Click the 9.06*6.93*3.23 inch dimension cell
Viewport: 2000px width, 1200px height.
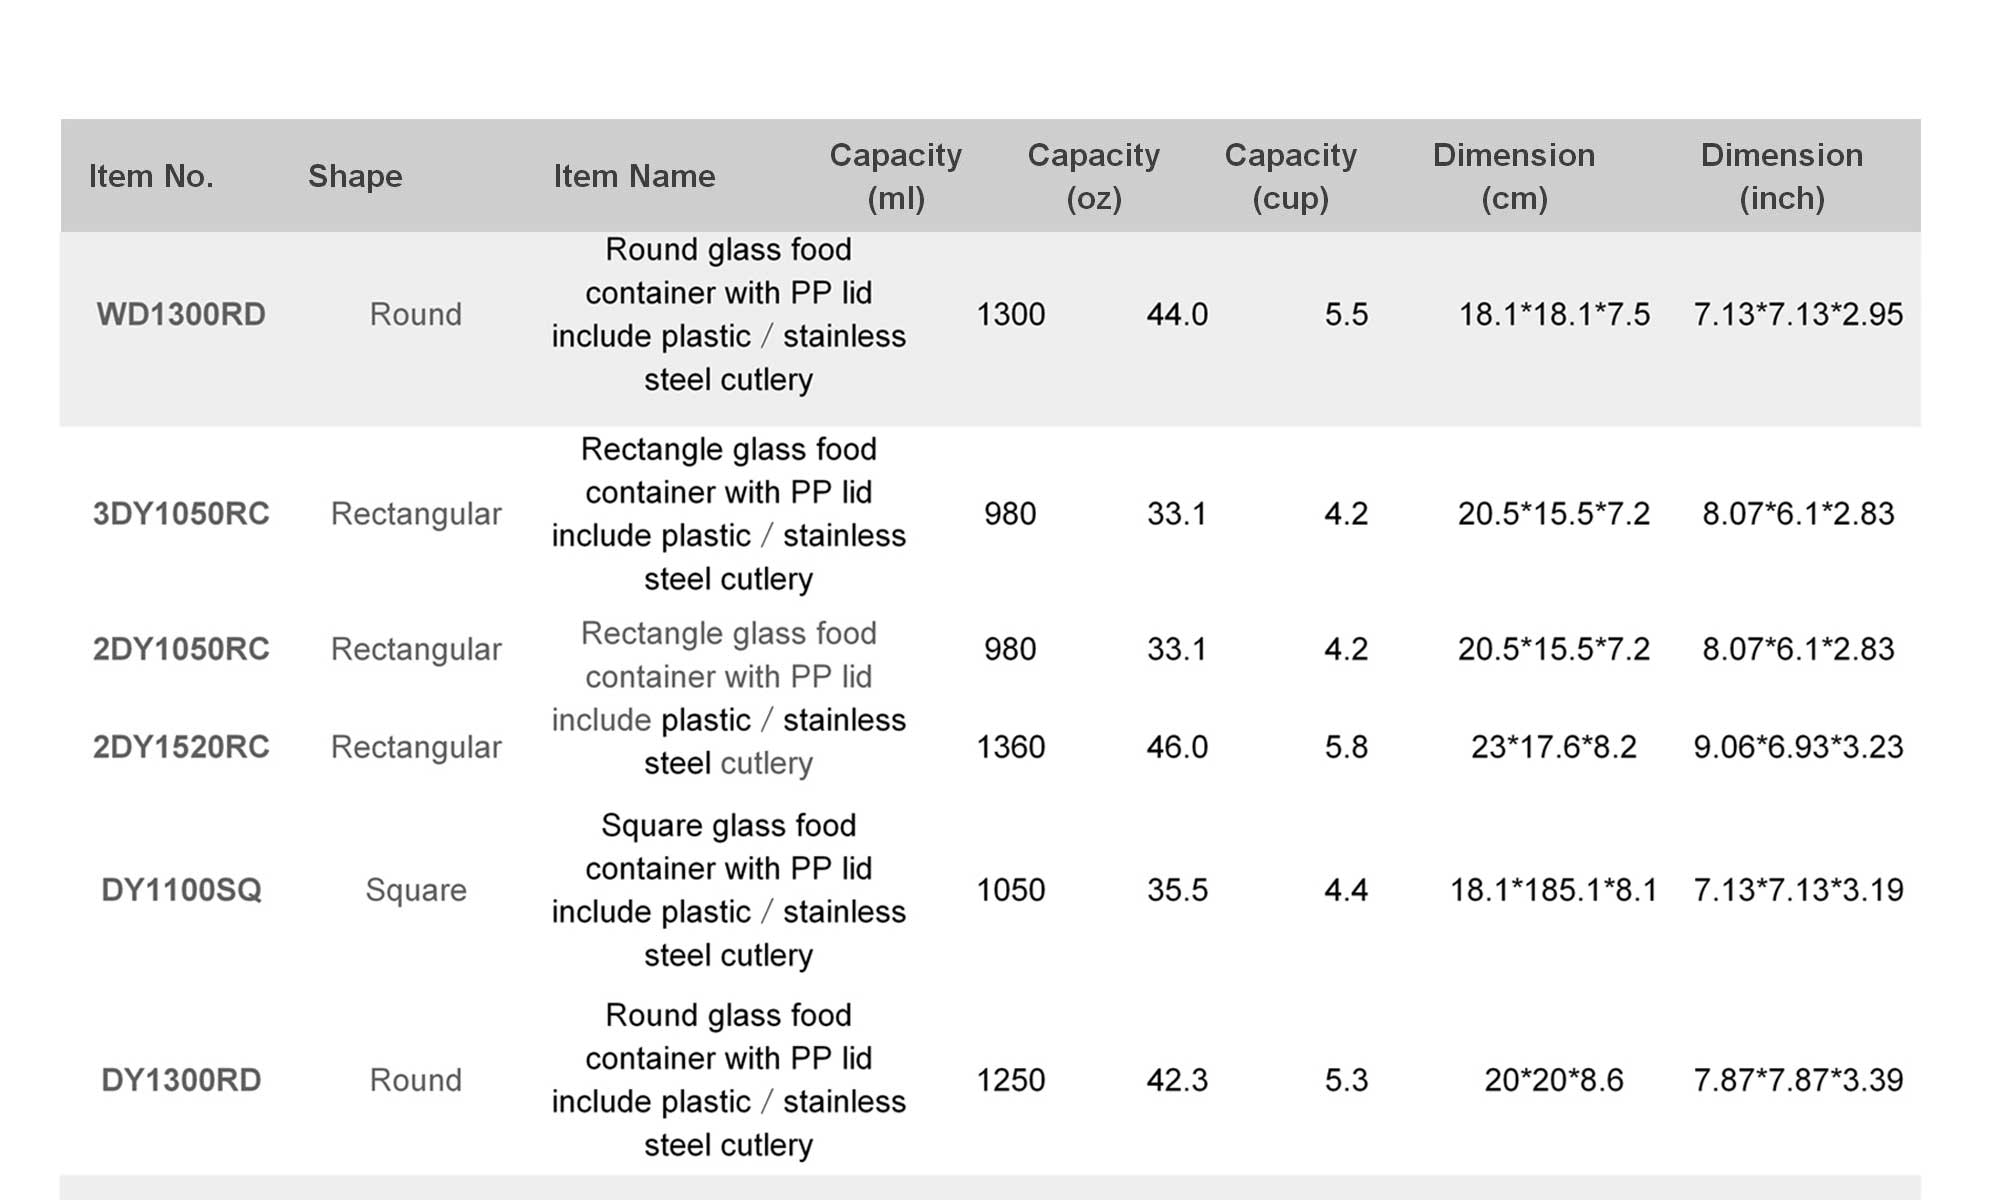pos(1798,747)
